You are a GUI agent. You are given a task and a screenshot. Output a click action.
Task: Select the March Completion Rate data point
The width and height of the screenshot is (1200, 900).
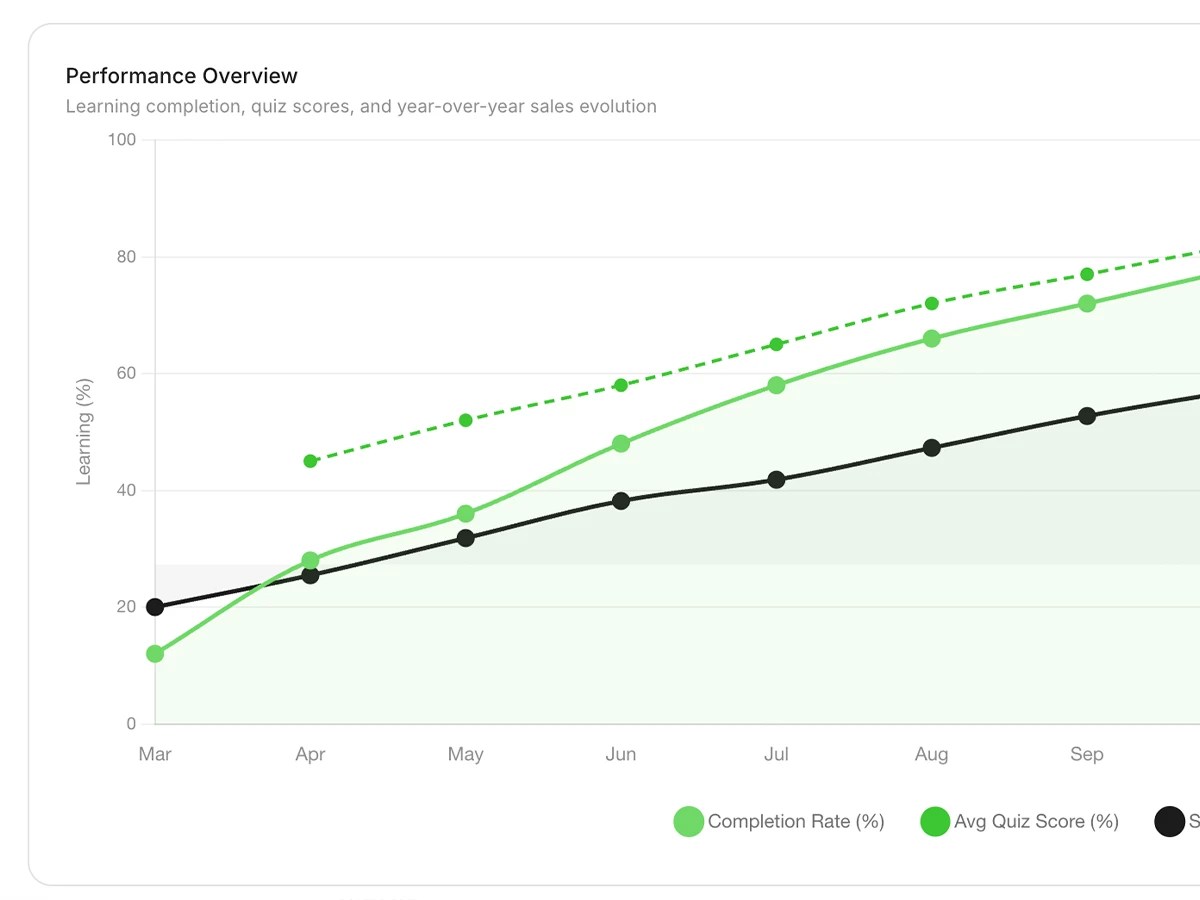point(155,654)
